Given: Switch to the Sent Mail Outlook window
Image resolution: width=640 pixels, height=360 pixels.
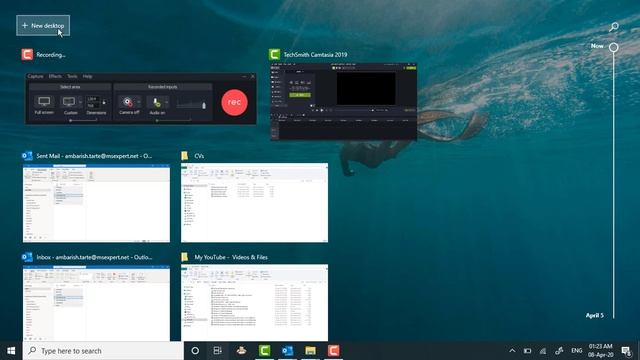Looking at the screenshot, I should (96, 203).
